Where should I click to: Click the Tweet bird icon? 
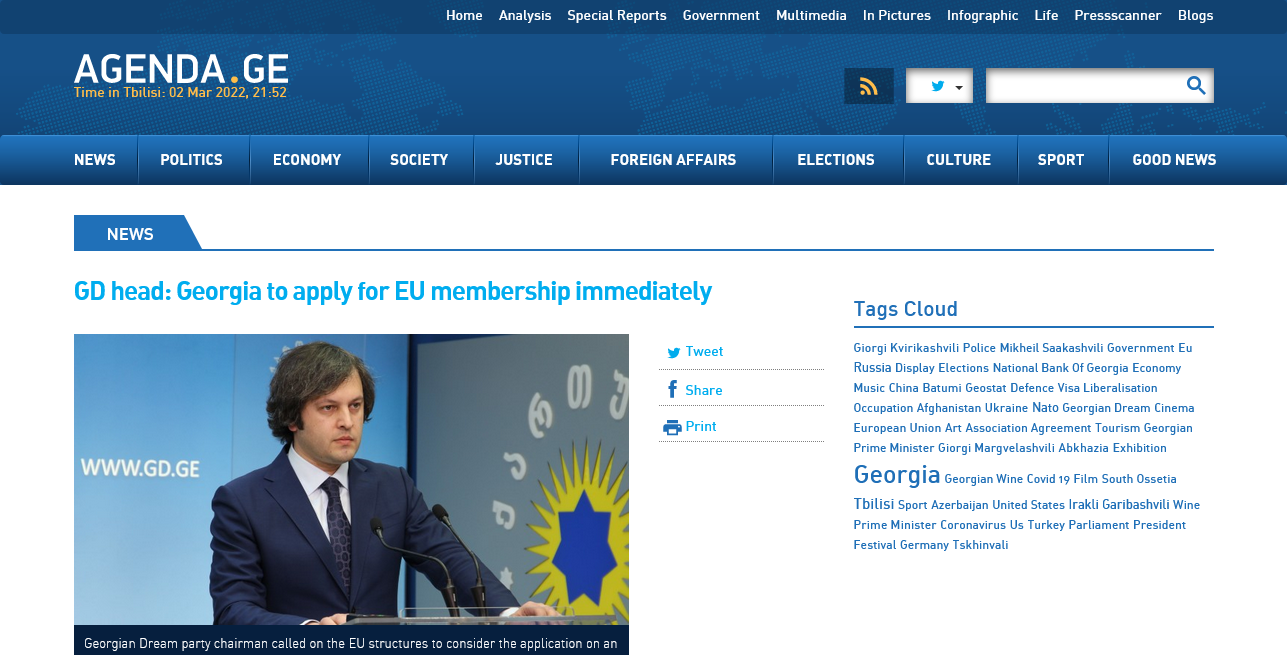click(674, 352)
